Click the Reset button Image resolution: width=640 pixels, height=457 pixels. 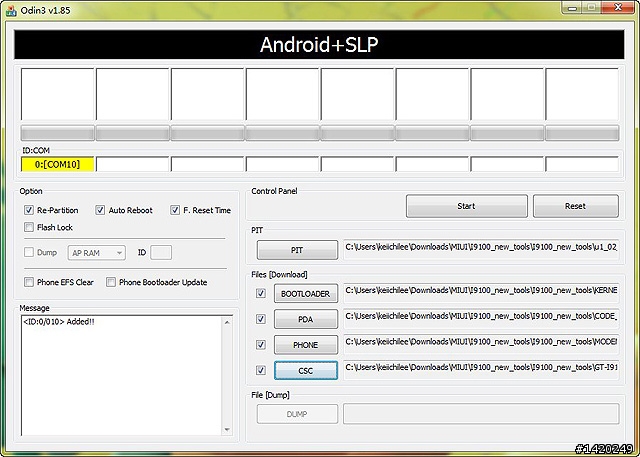576,206
